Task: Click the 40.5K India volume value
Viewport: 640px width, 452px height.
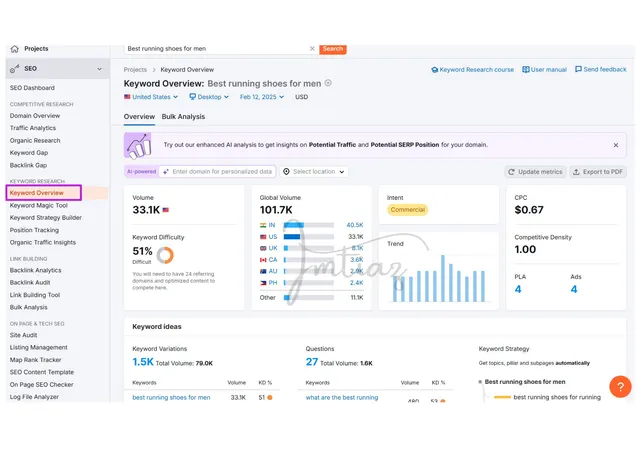Action: 355,225
